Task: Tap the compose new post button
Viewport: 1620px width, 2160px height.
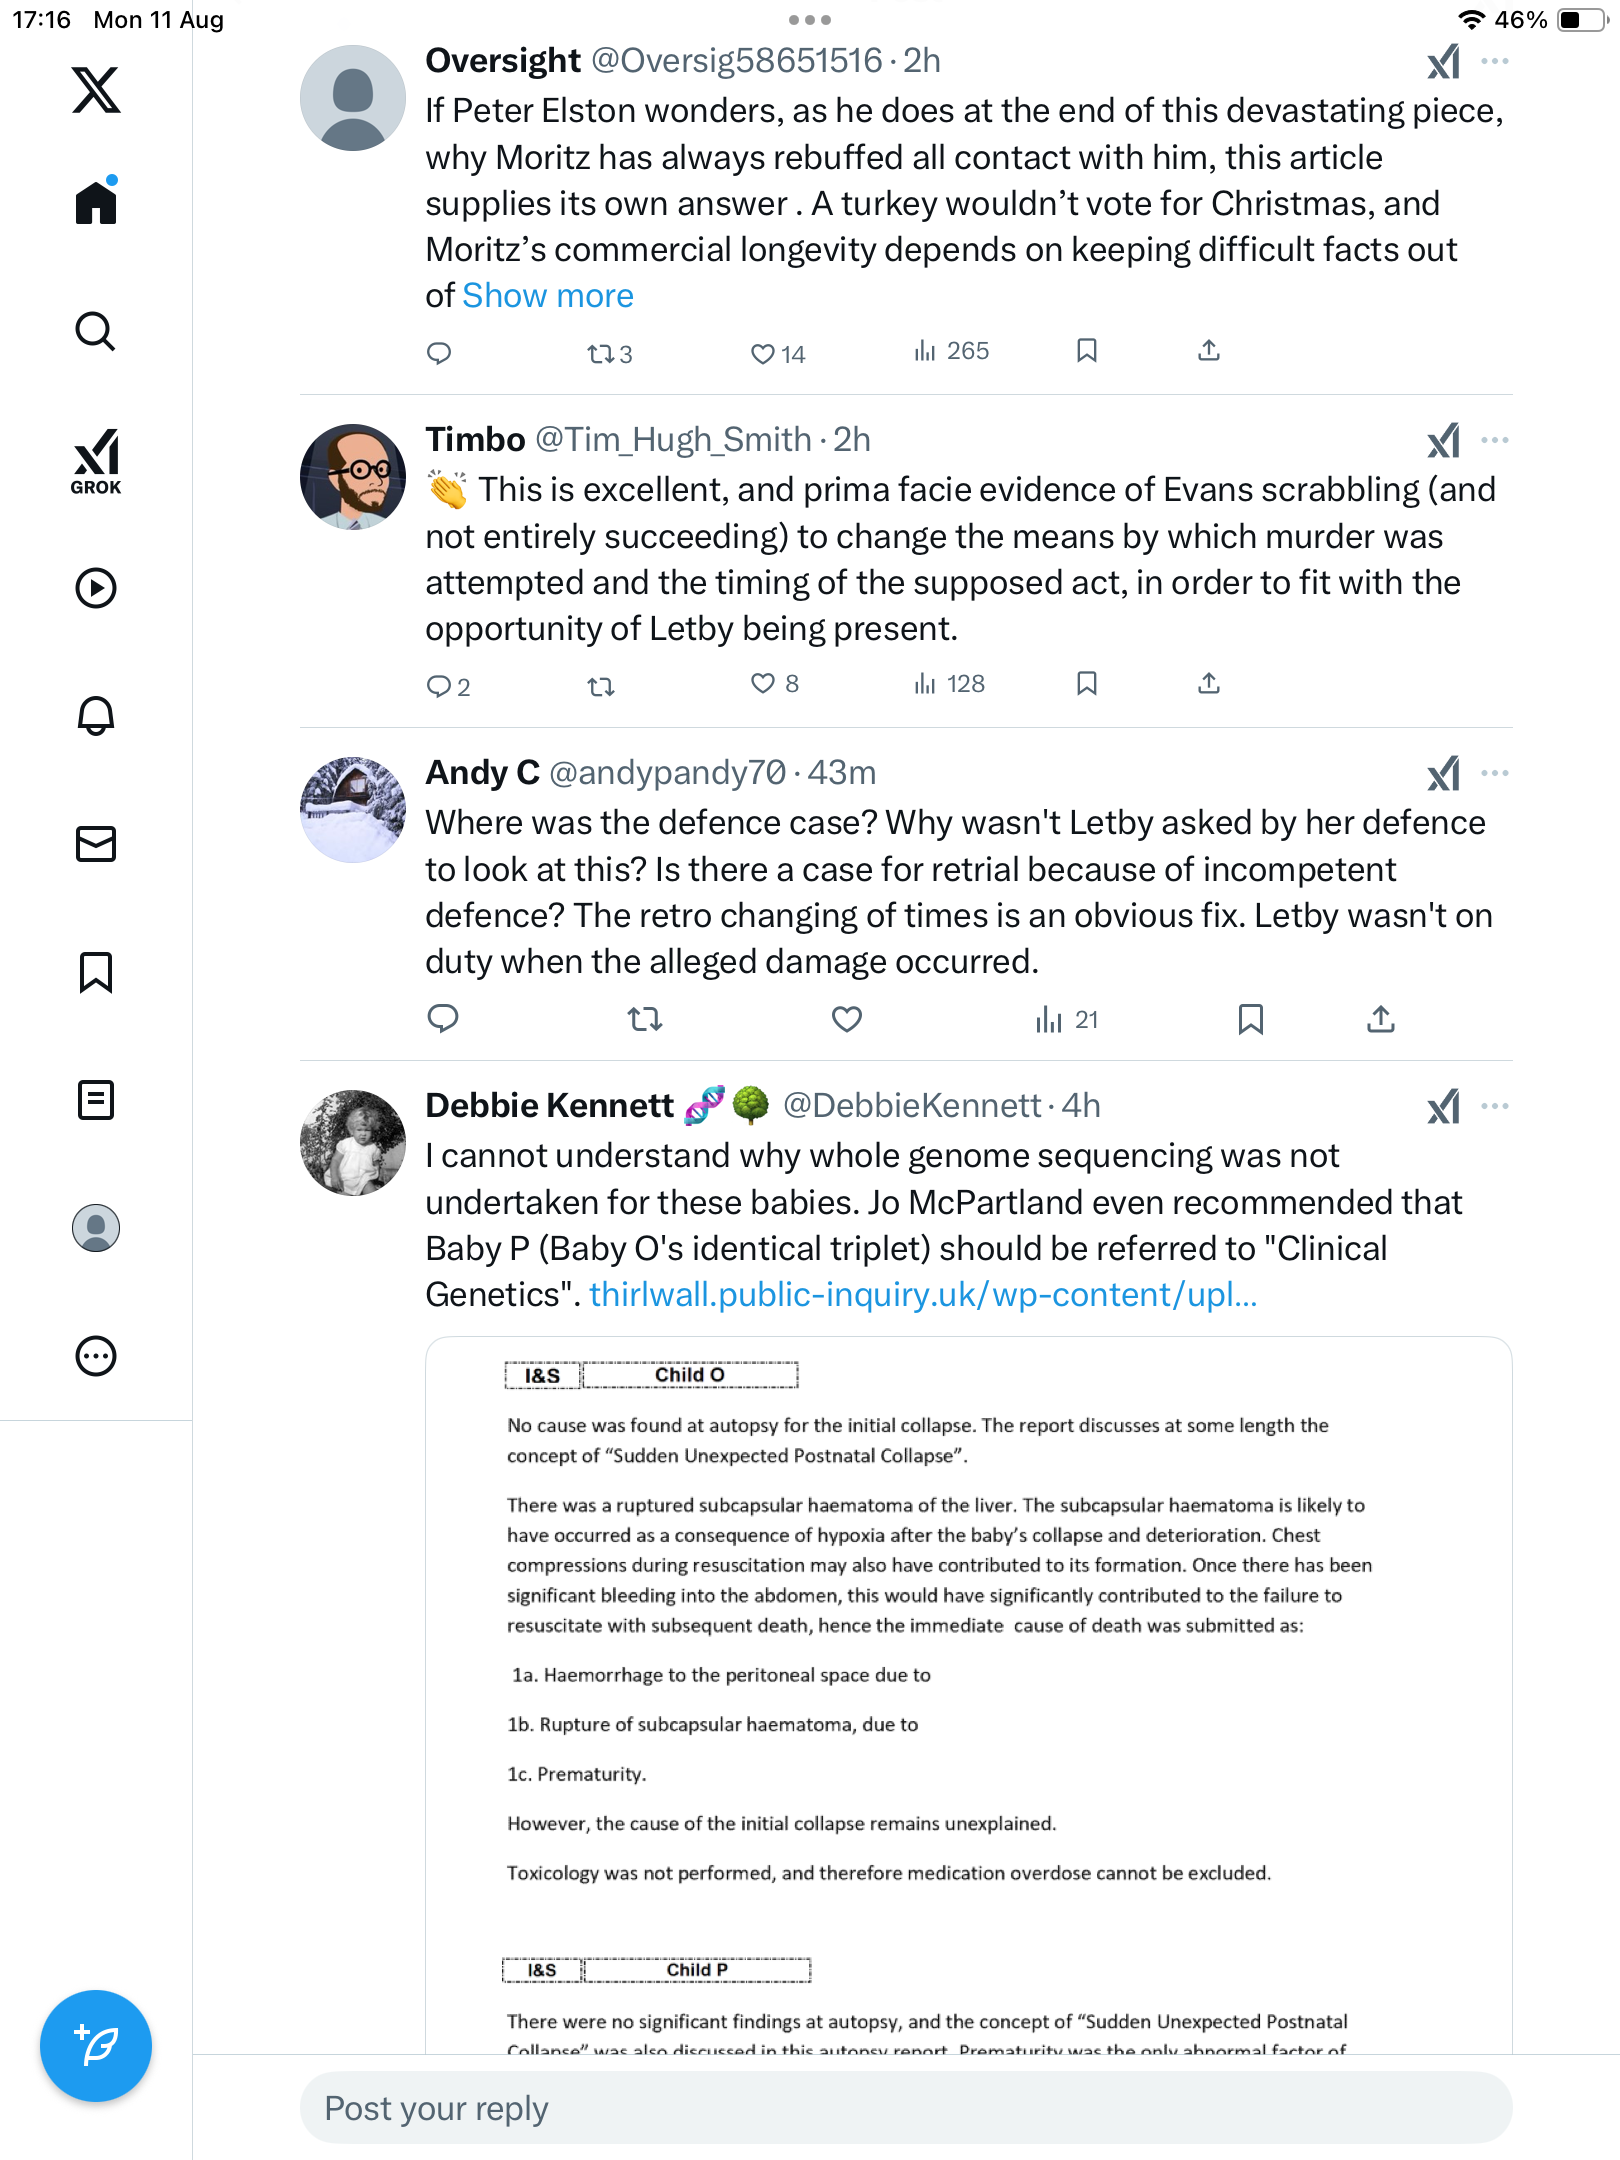Action: click(96, 2045)
